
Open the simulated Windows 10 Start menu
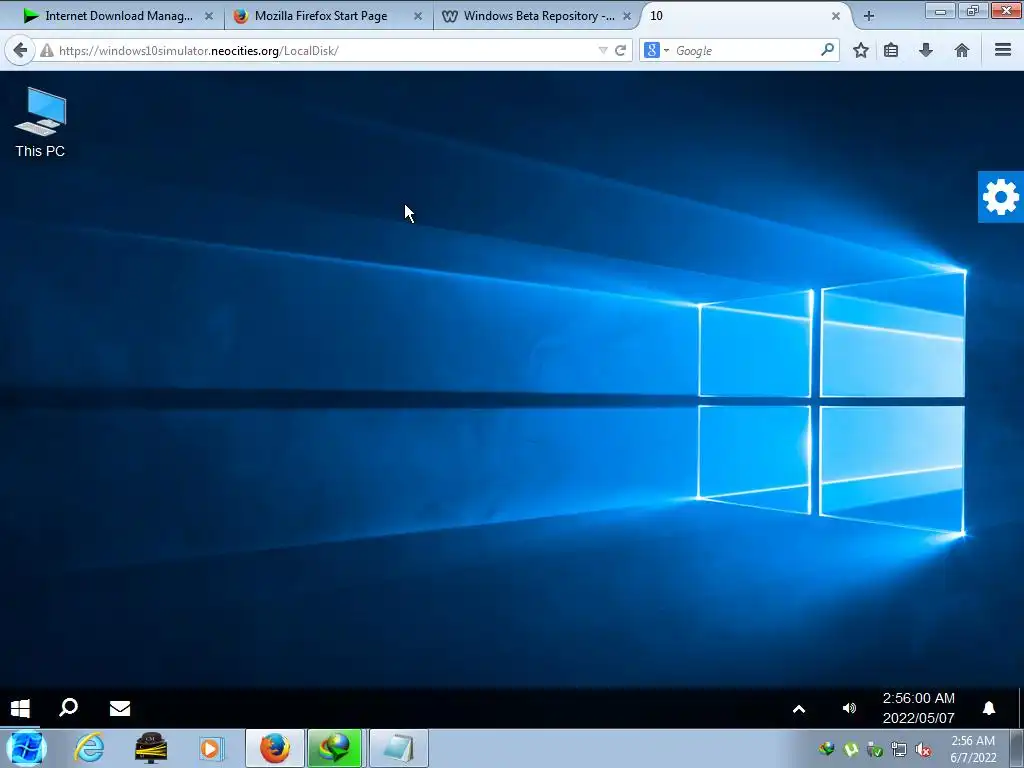pyautogui.click(x=20, y=708)
